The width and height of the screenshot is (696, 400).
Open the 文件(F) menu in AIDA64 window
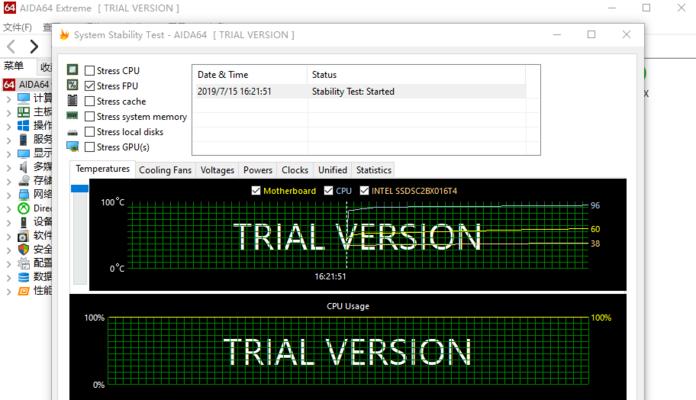point(18,27)
